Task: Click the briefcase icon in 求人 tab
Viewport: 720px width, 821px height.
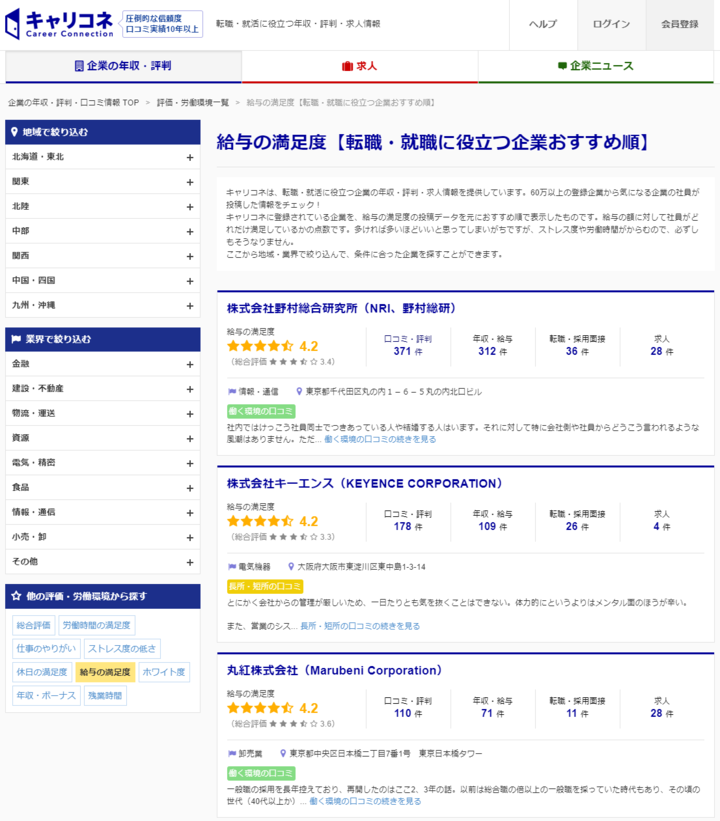Action: pos(347,66)
